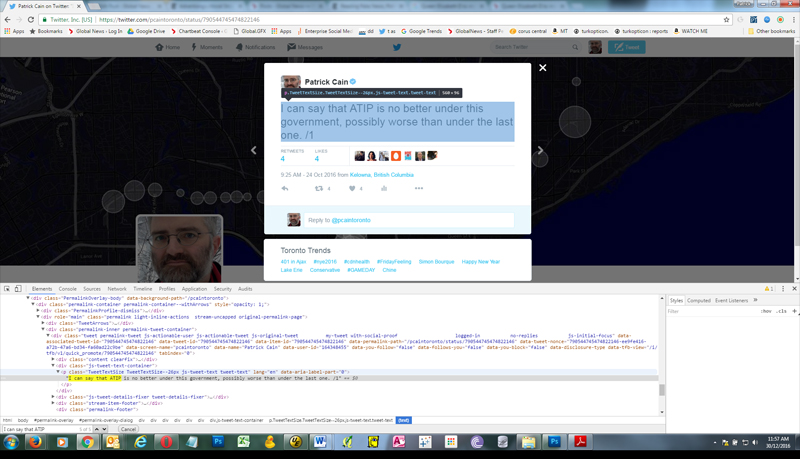Click the Styles Filter input
This screenshot has width=800, height=459.
click(712, 311)
